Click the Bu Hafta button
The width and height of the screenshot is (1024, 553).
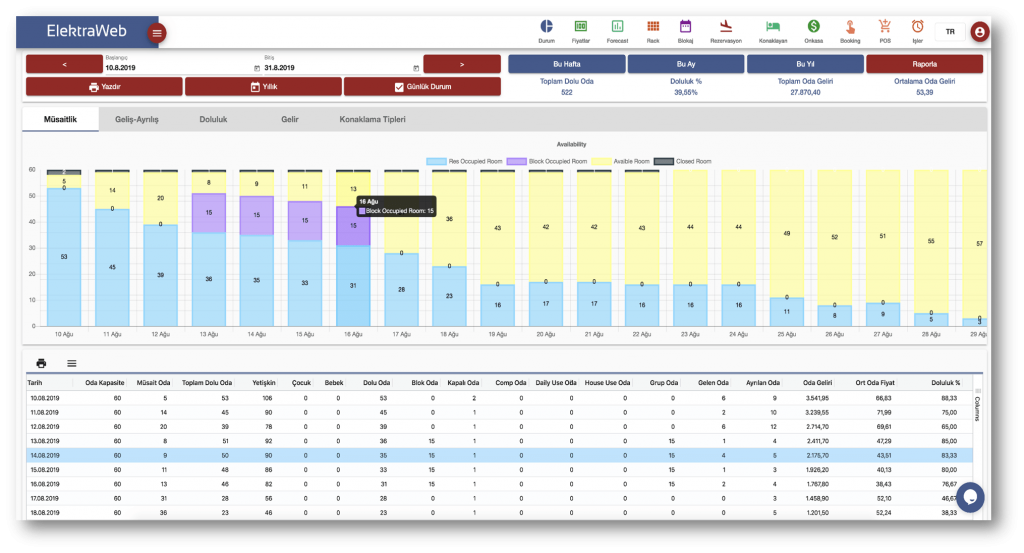tap(567, 64)
